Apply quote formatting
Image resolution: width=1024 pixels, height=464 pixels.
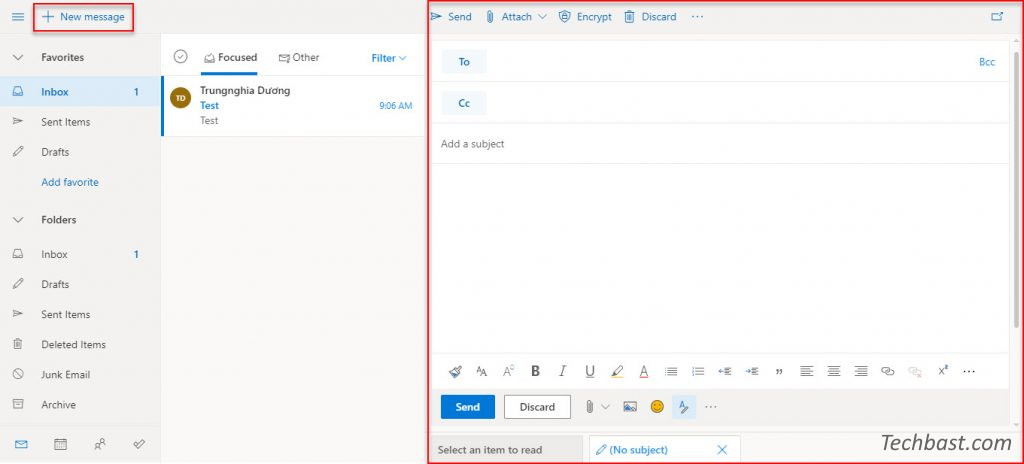click(779, 372)
